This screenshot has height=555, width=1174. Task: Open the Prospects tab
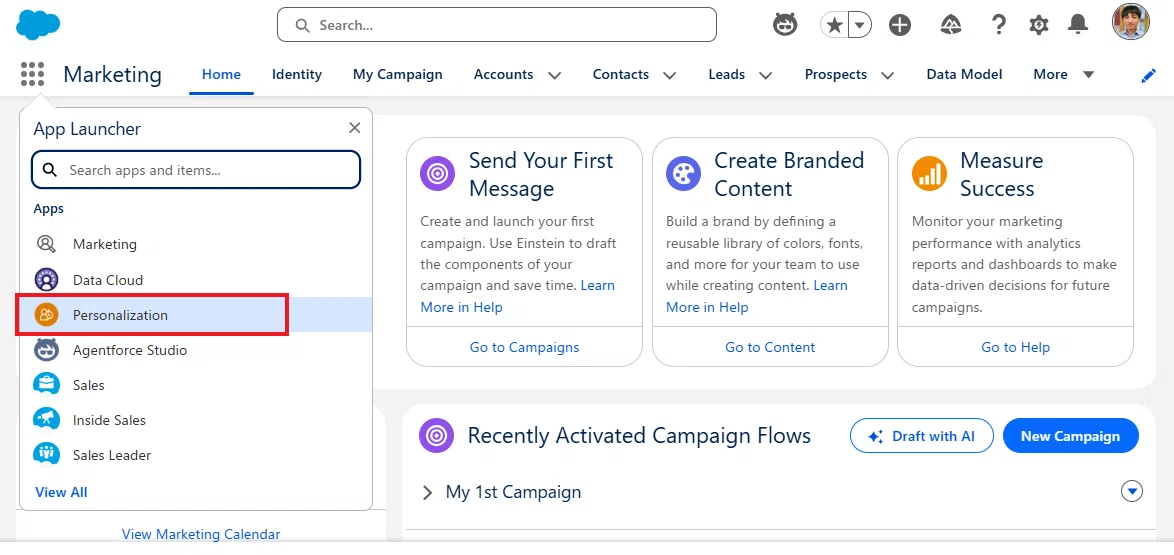(836, 74)
